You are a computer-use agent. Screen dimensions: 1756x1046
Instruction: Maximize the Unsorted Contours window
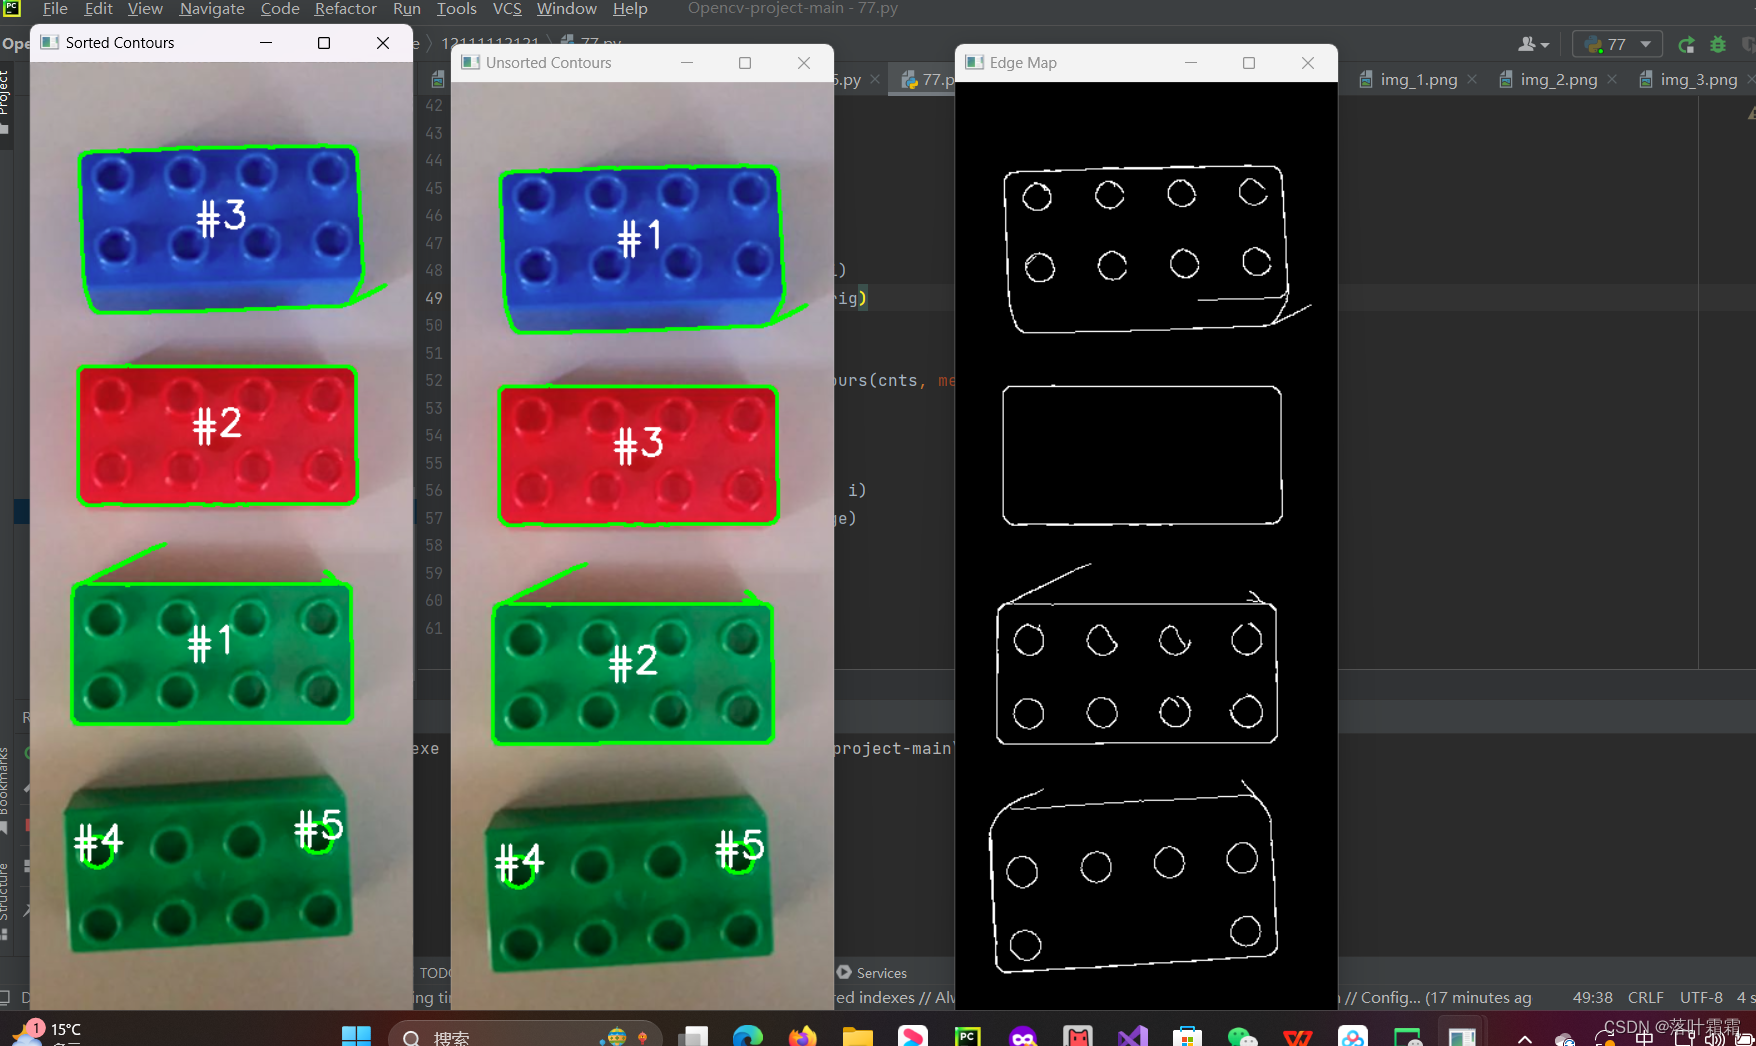[x=745, y=62]
